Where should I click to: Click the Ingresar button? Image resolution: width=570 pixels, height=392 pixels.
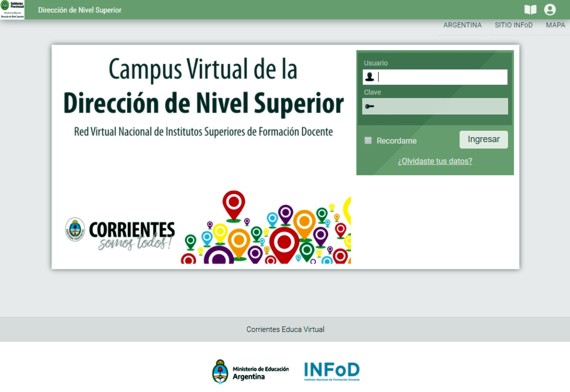[x=483, y=140]
